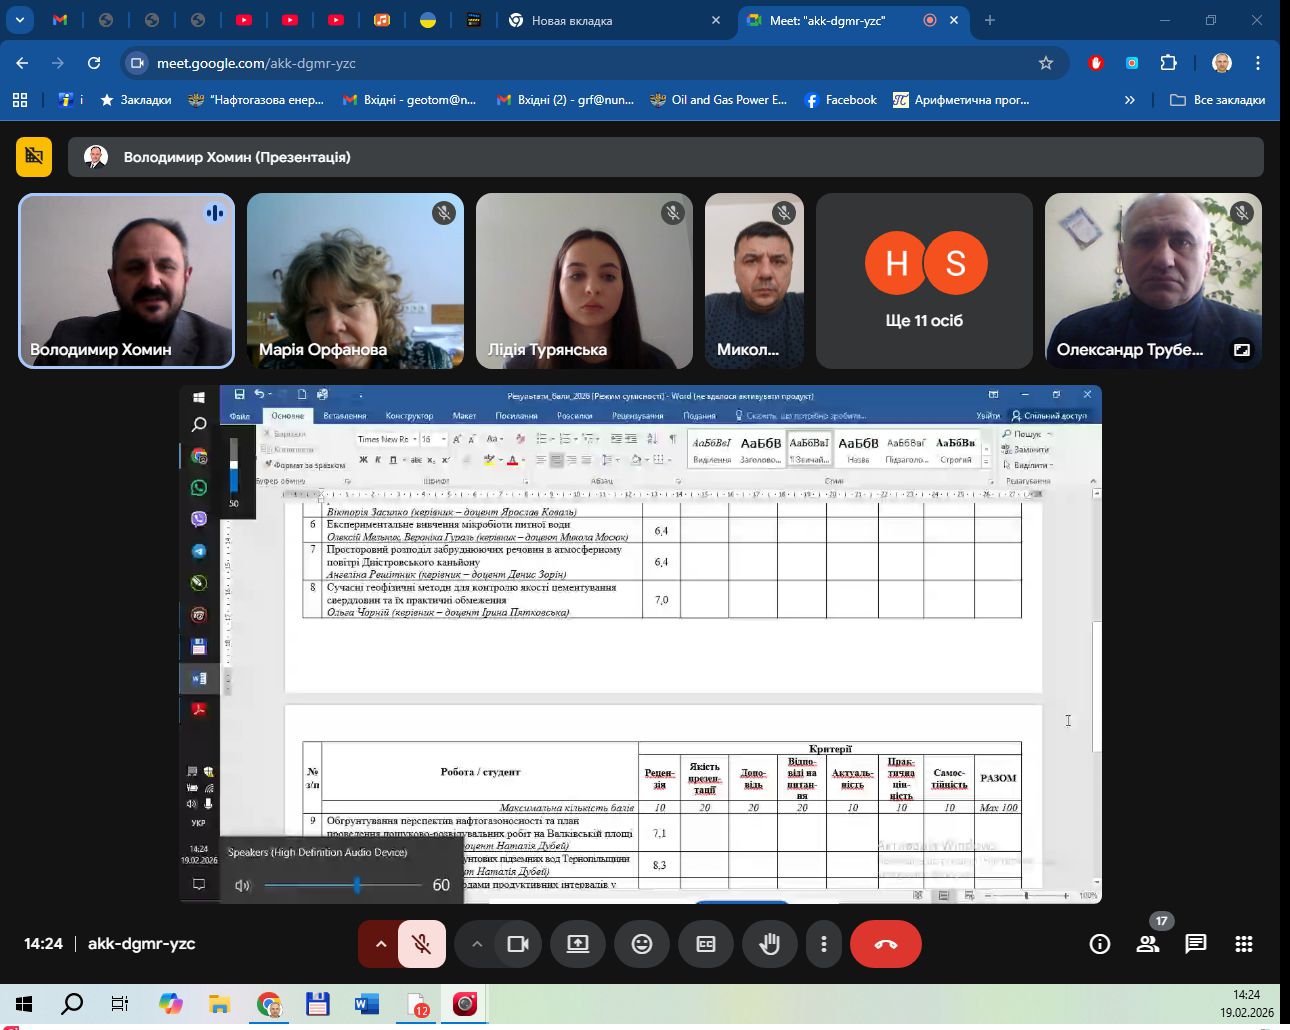The width and height of the screenshot is (1290, 1030).
Task: Open the meeting chat panel
Action: click(x=1195, y=944)
